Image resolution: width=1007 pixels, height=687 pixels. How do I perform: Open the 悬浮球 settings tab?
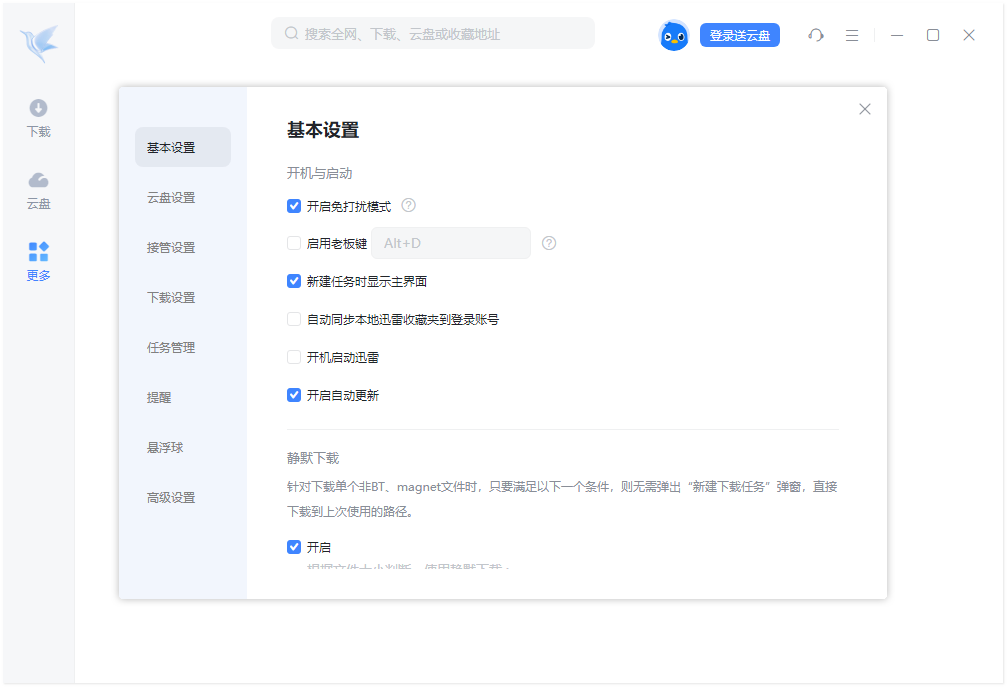[x=165, y=447]
